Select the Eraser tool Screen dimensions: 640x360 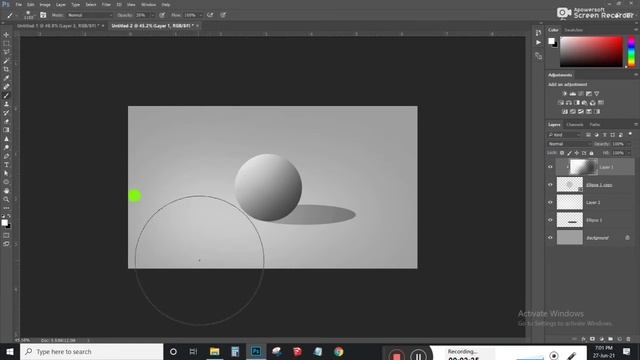click(6, 121)
